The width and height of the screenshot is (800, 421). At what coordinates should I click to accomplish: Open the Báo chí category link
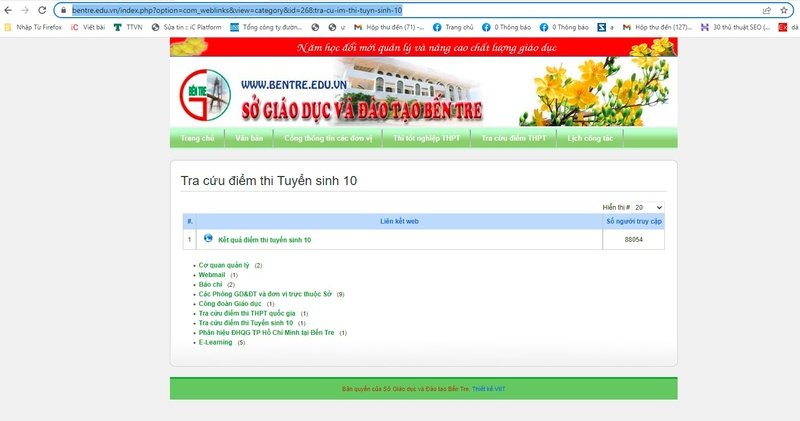210,285
